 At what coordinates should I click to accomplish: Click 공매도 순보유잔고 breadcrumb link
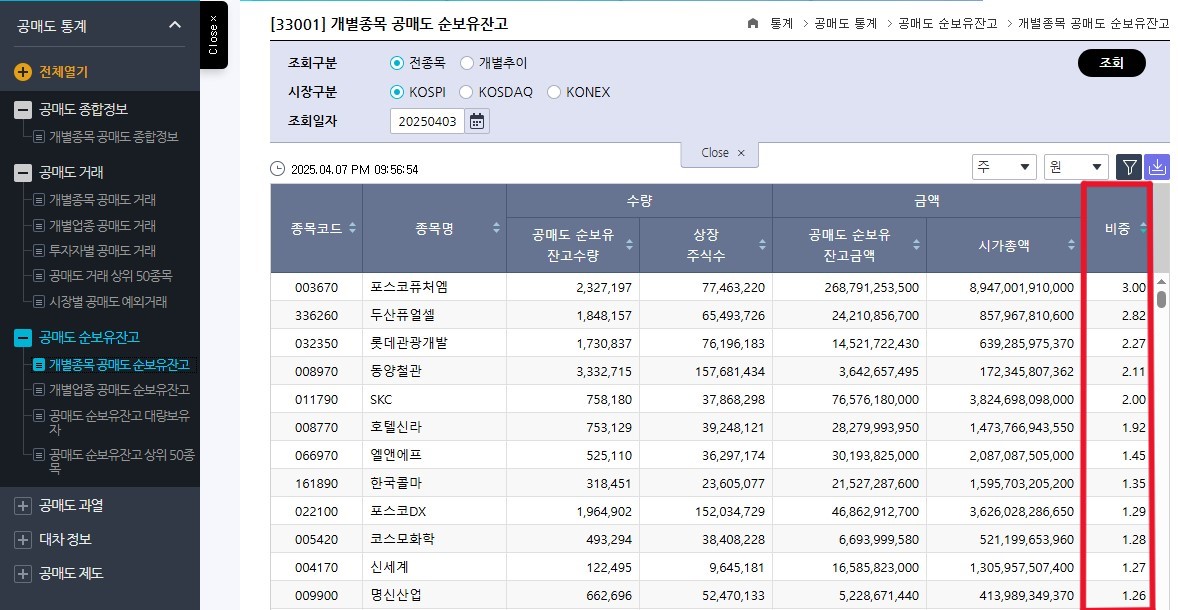click(947, 23)
